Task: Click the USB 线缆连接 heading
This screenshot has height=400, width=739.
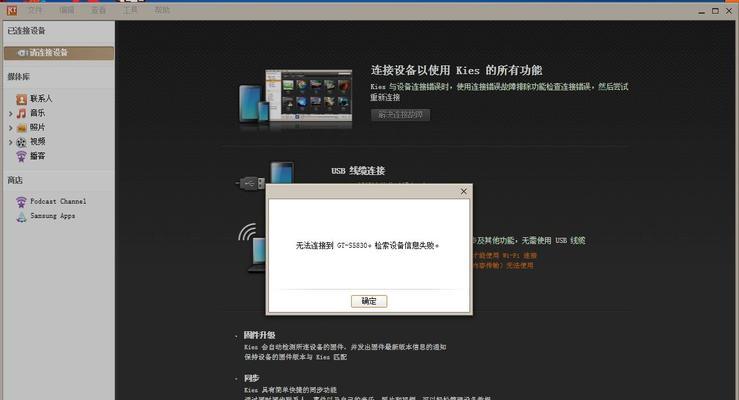Action: [x=358, y=171]
